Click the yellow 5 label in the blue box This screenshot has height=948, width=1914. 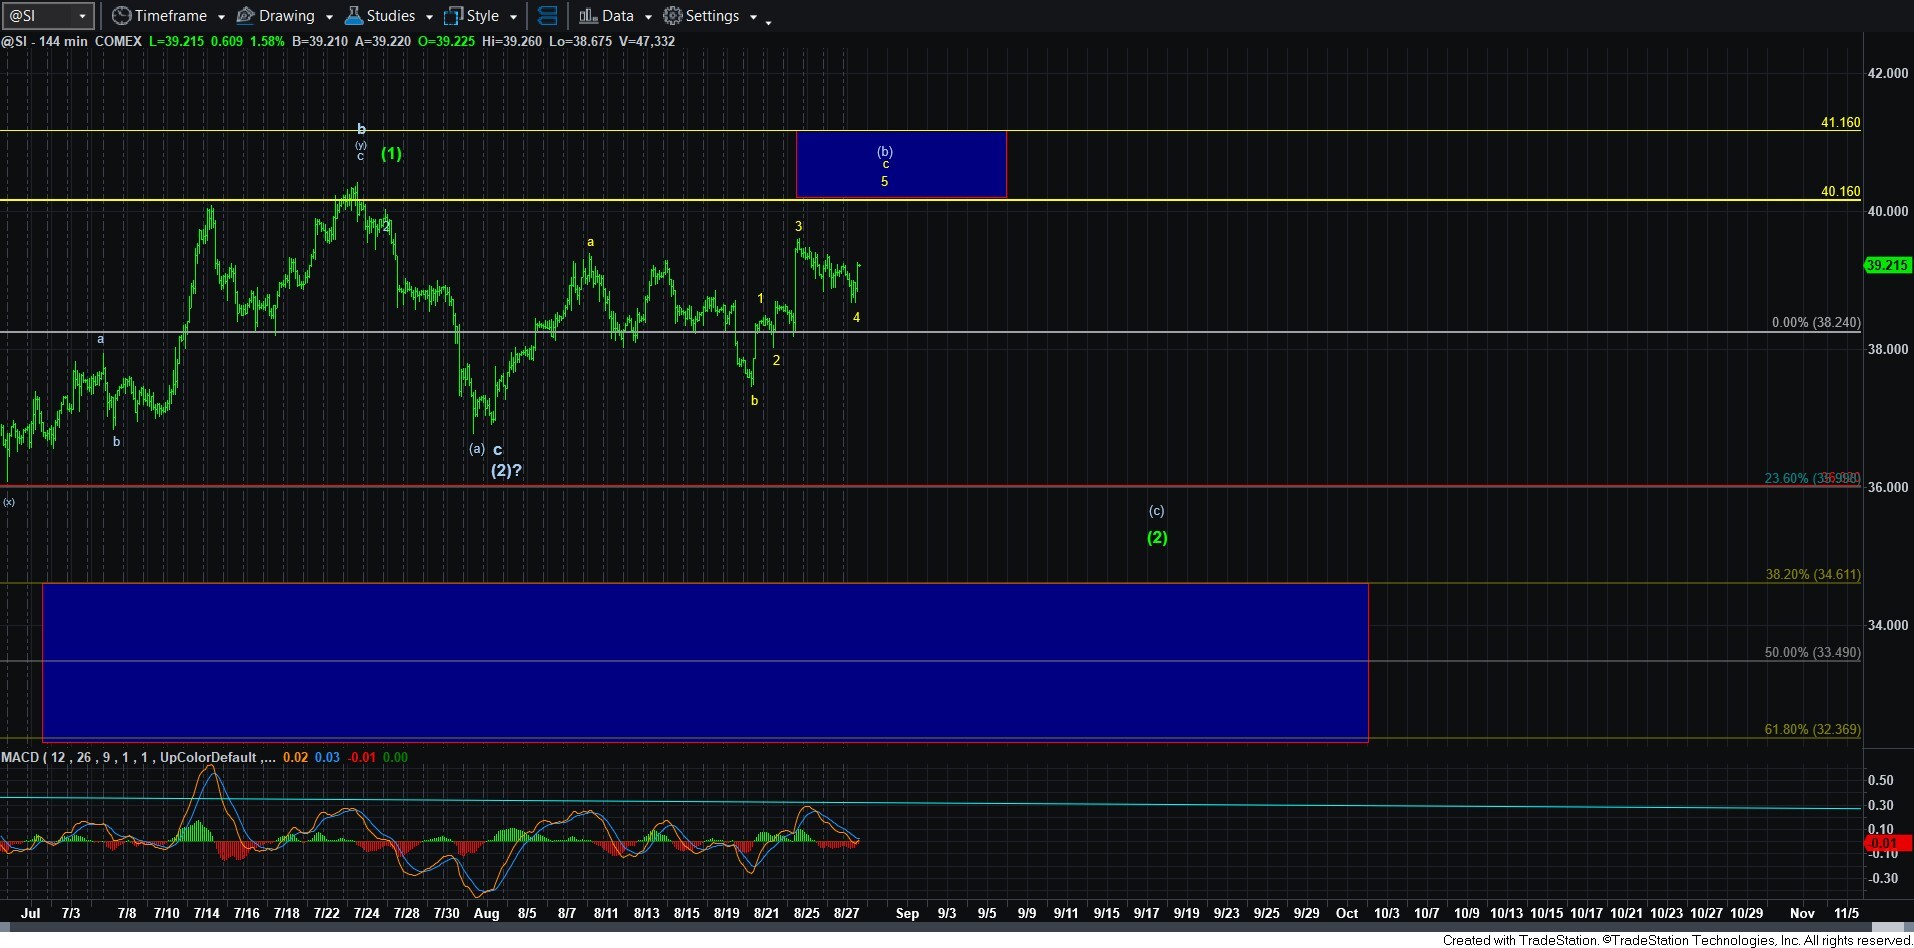[884, 181]
